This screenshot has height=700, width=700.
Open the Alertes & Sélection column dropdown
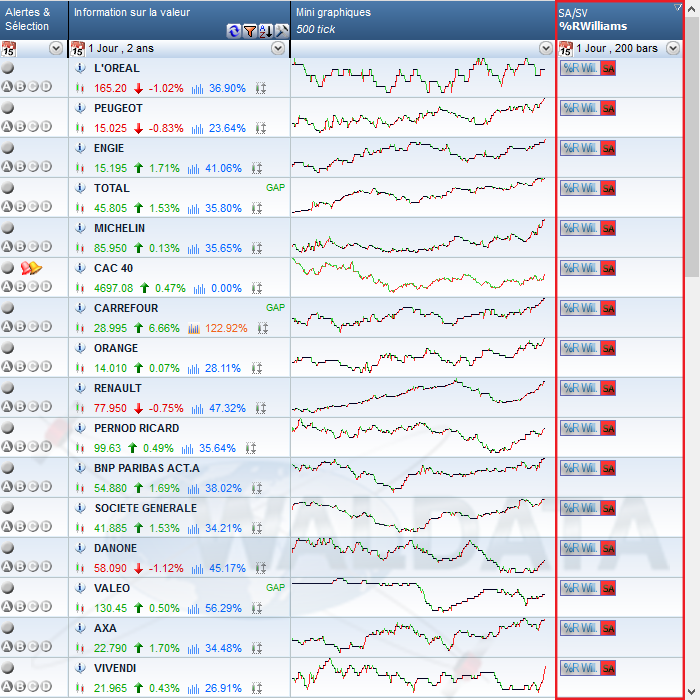[x=56, y=48]
